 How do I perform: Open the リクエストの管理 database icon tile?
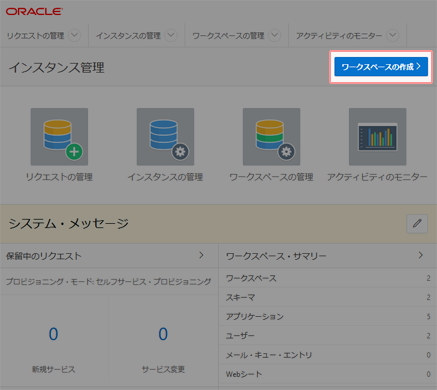59,137
